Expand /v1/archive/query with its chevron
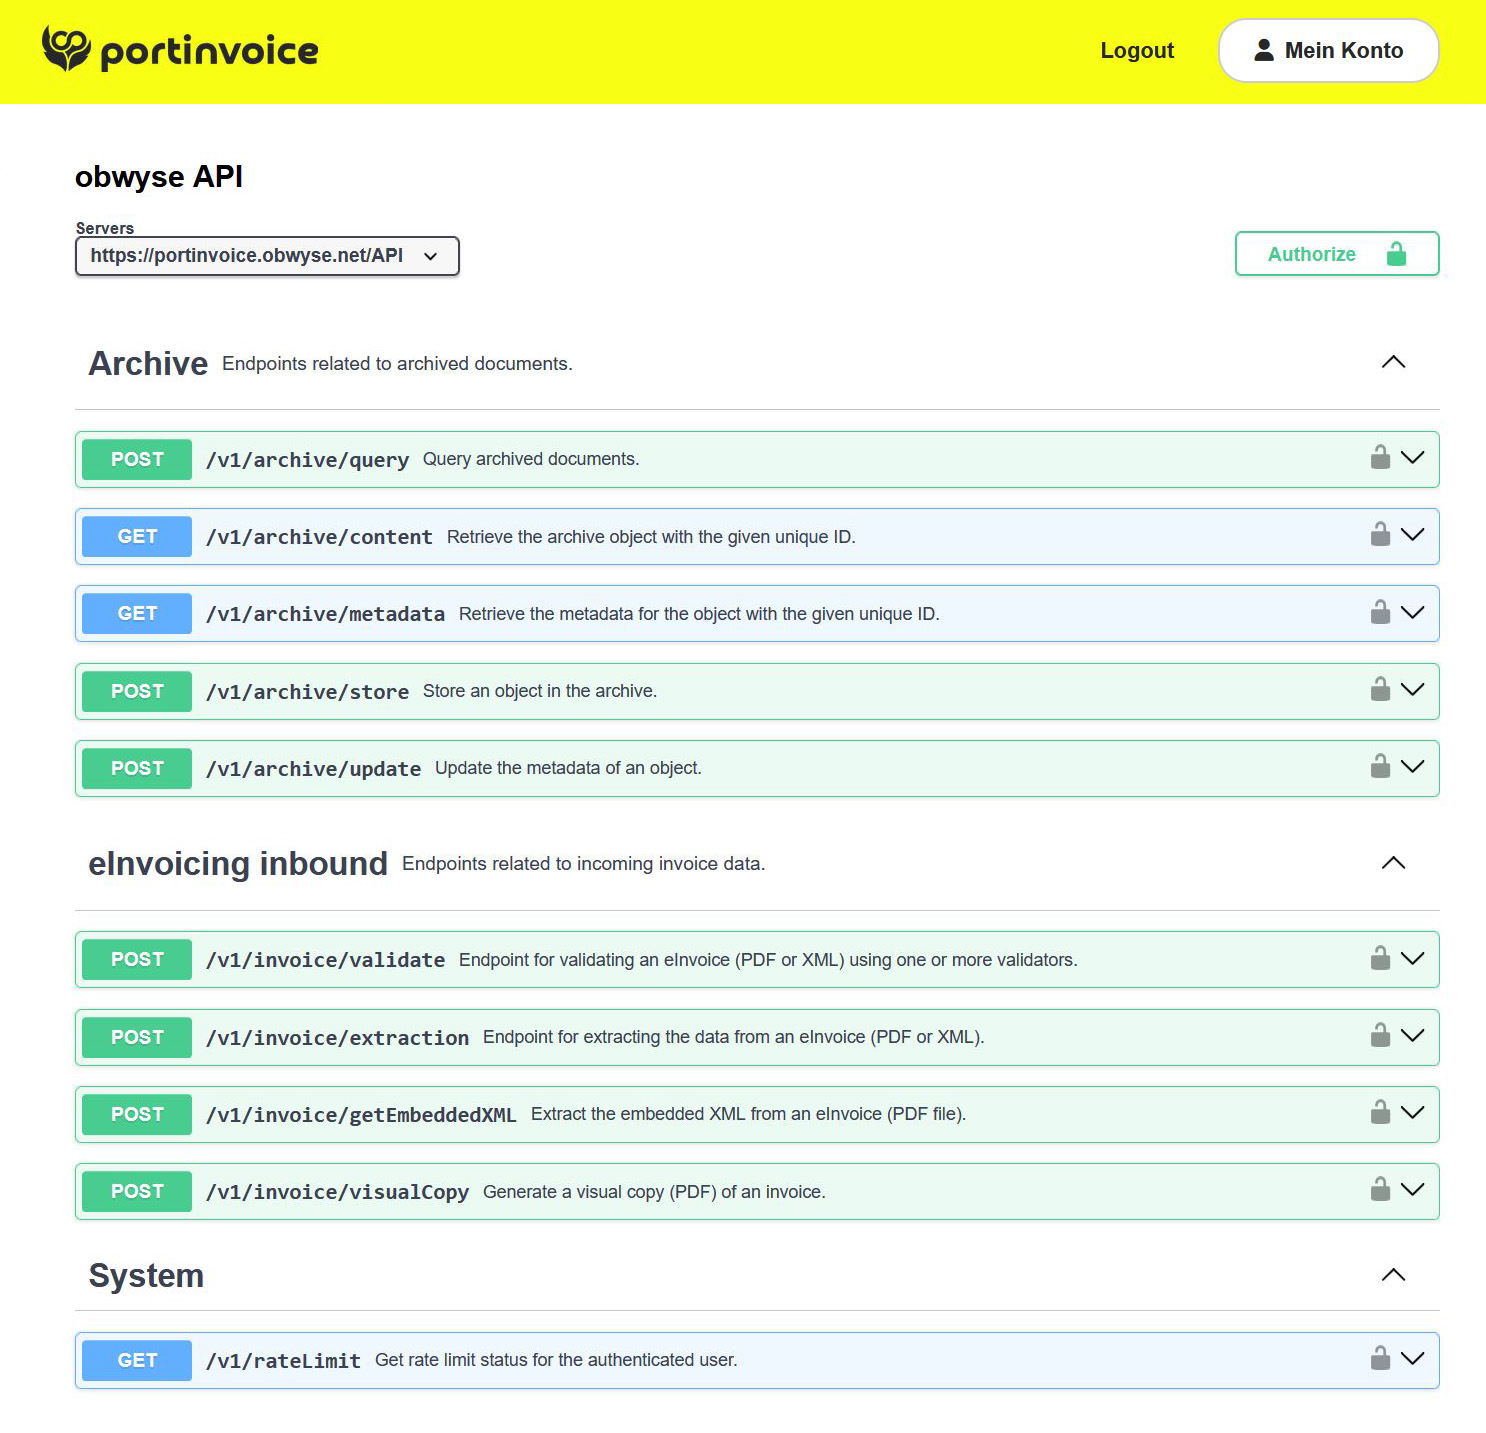Viewport: 1486px width, 1433px height. [1412, 457]
